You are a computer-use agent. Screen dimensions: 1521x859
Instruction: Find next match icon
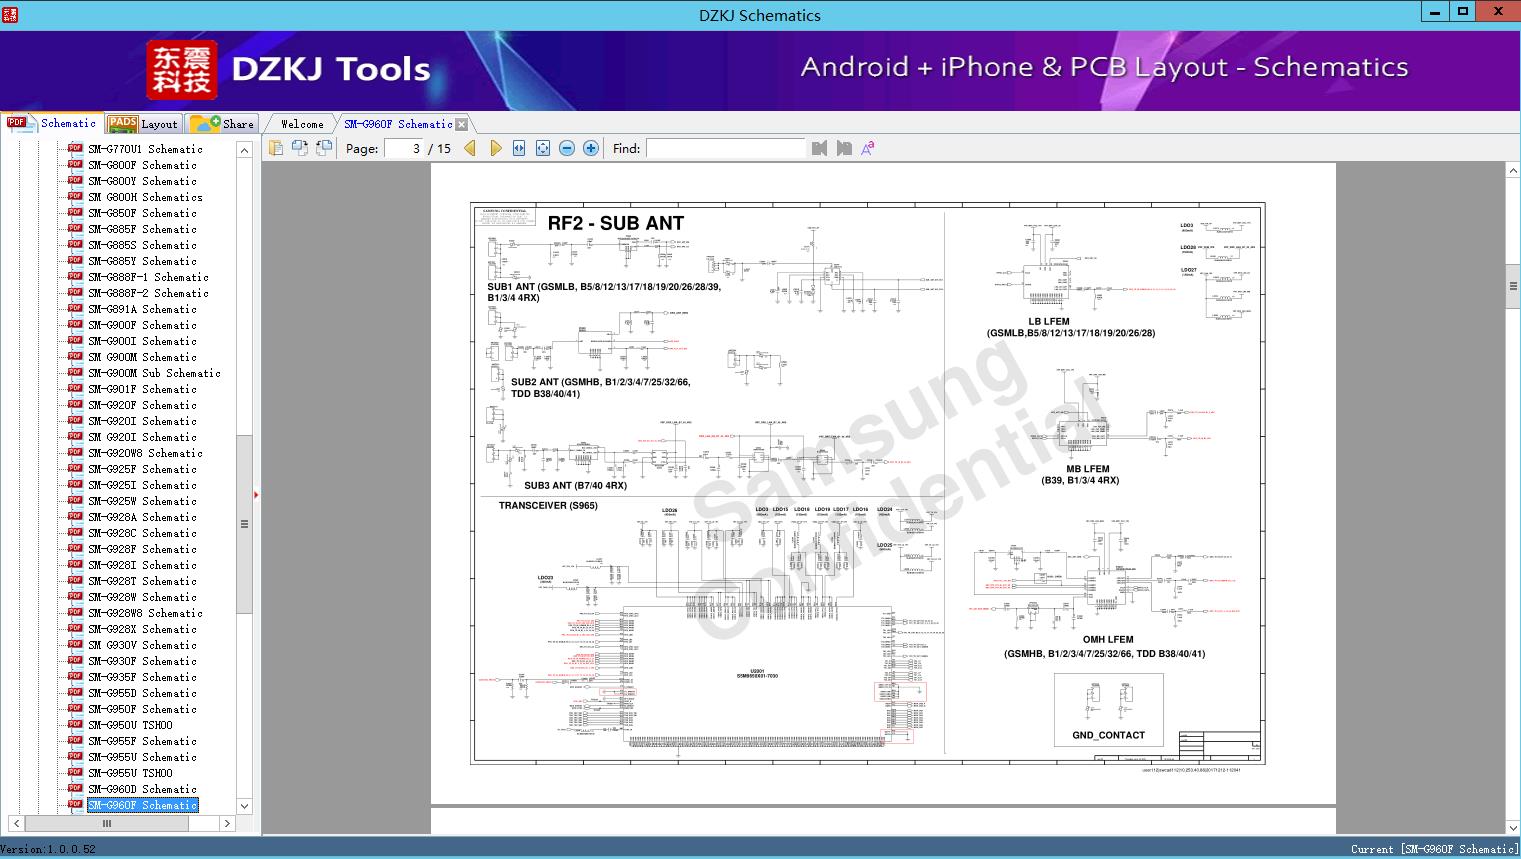[844, 148]
